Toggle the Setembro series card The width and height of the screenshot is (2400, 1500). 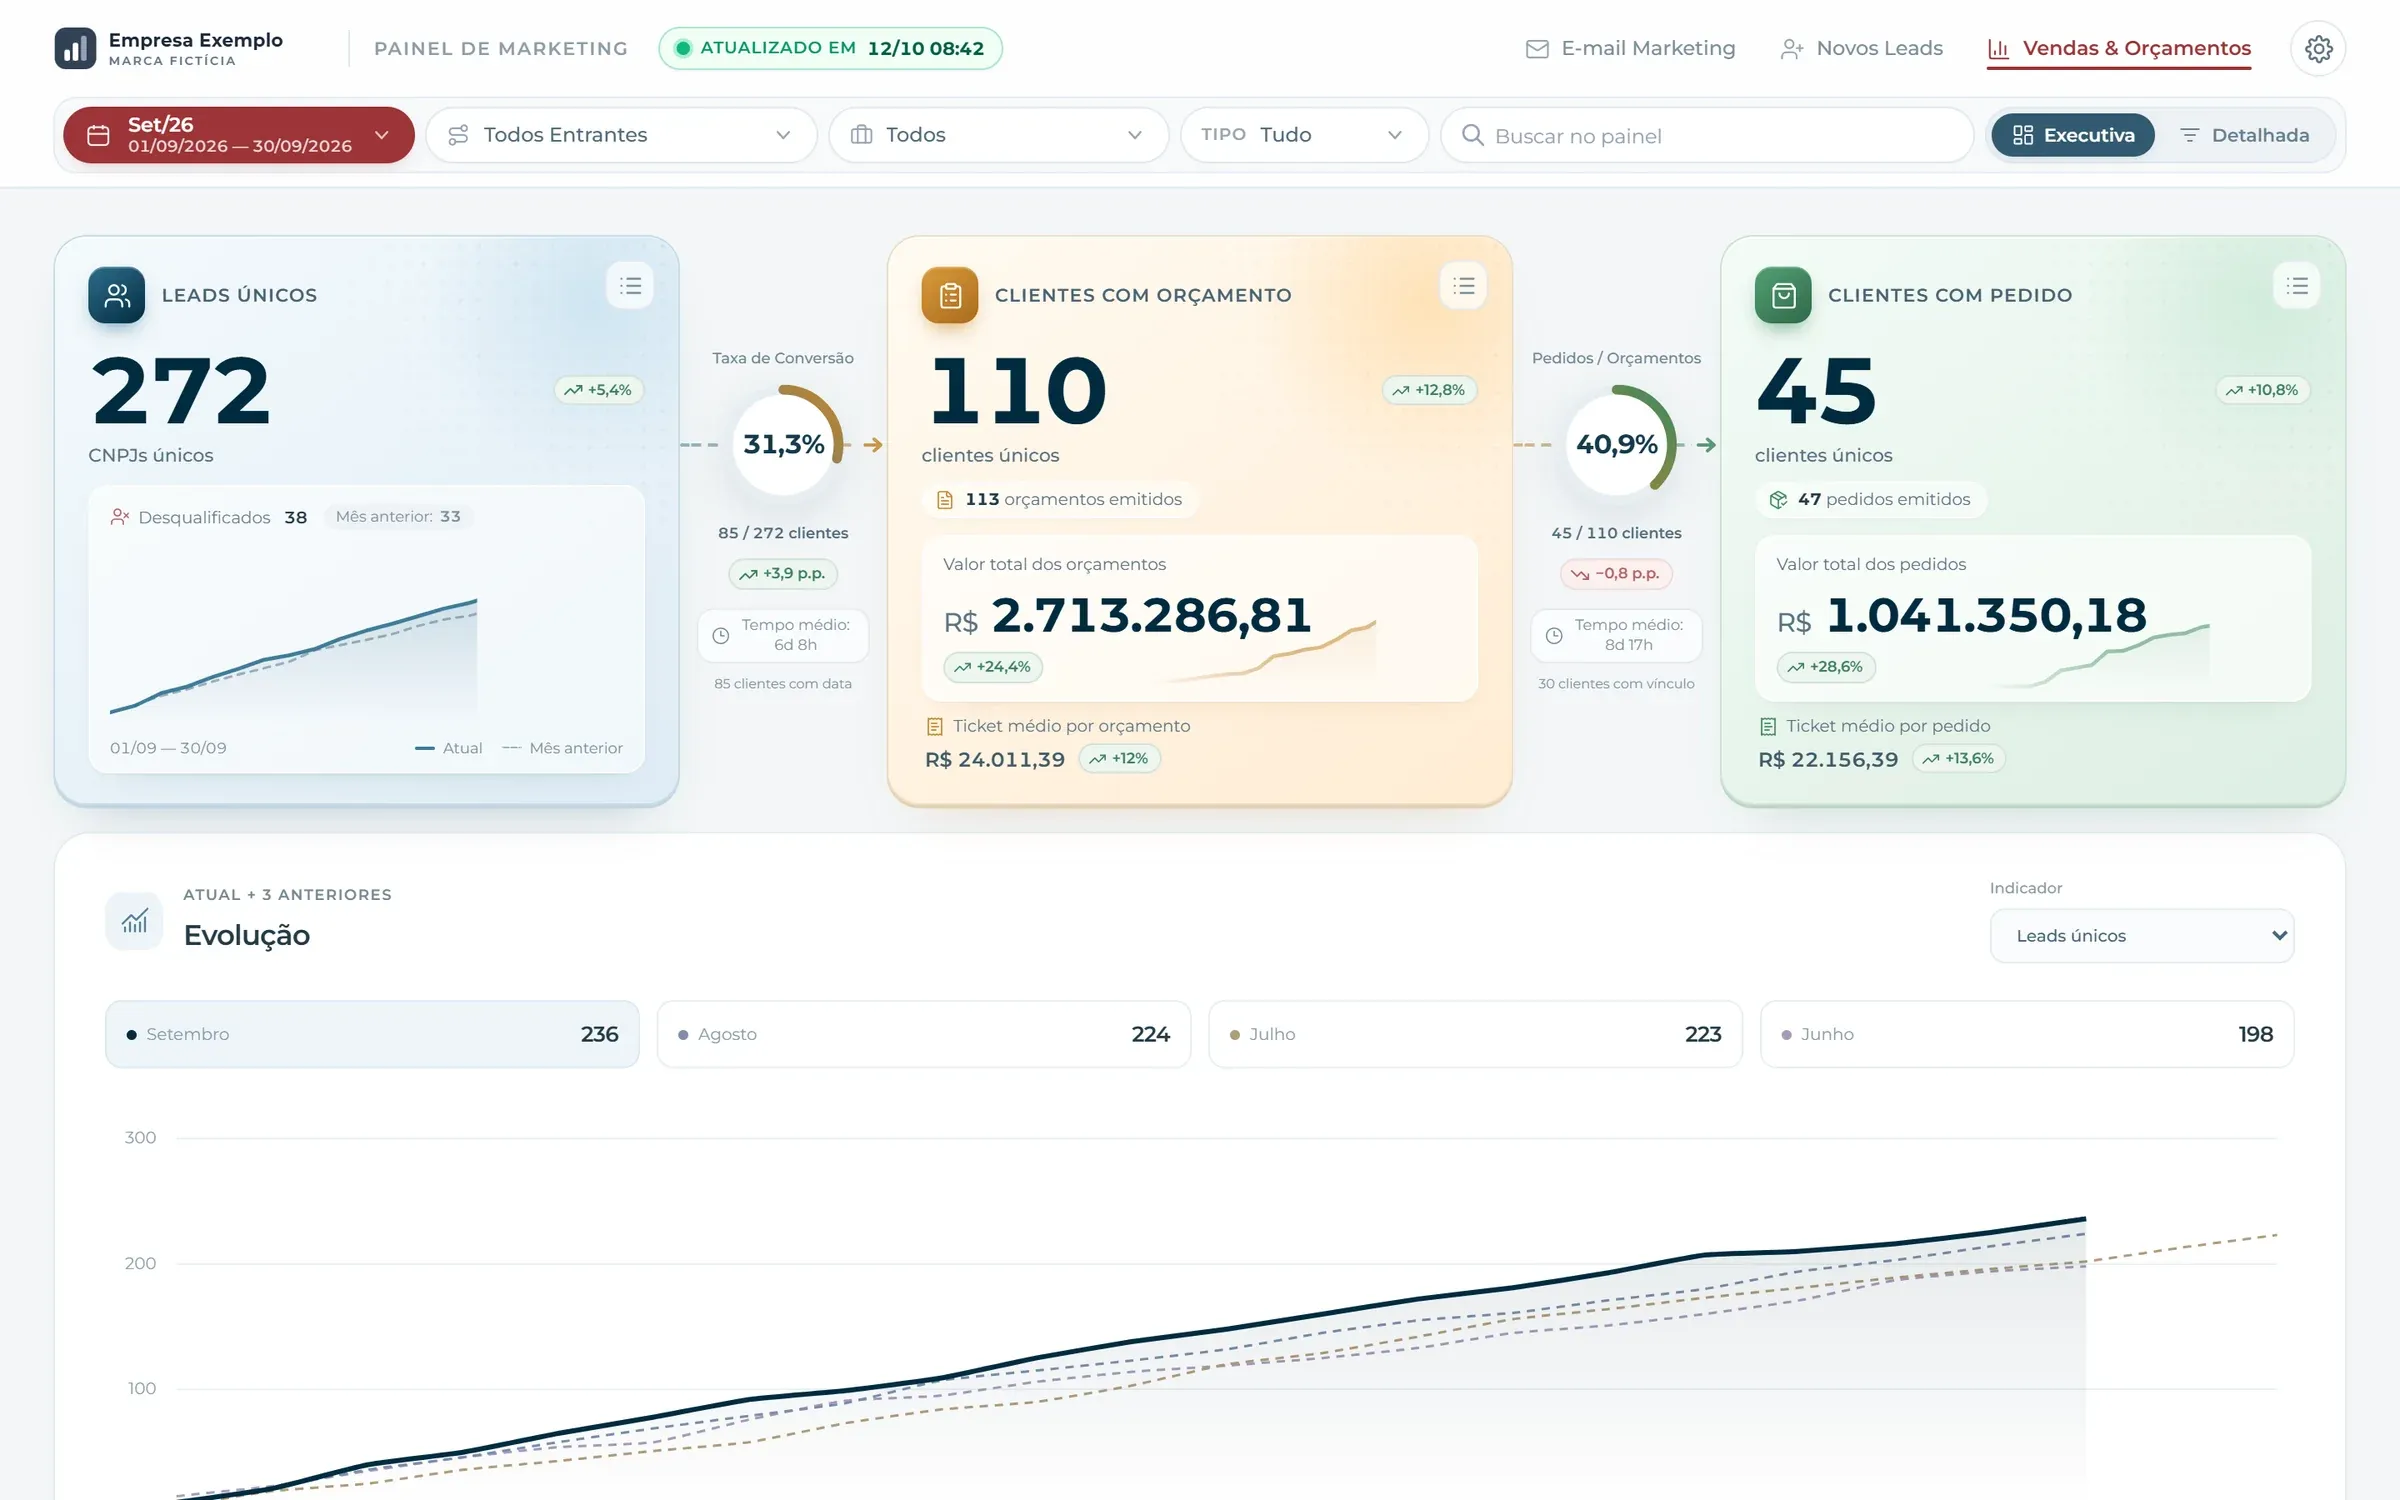coord(372,1034)
